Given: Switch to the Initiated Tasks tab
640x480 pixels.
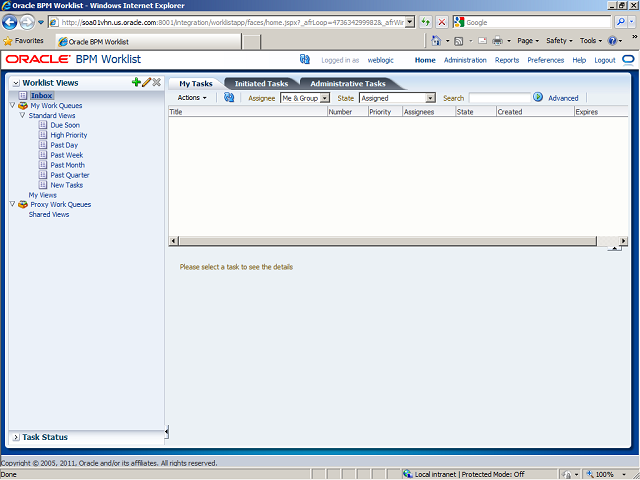Looking at the screenshot, I should coord(261,84).
